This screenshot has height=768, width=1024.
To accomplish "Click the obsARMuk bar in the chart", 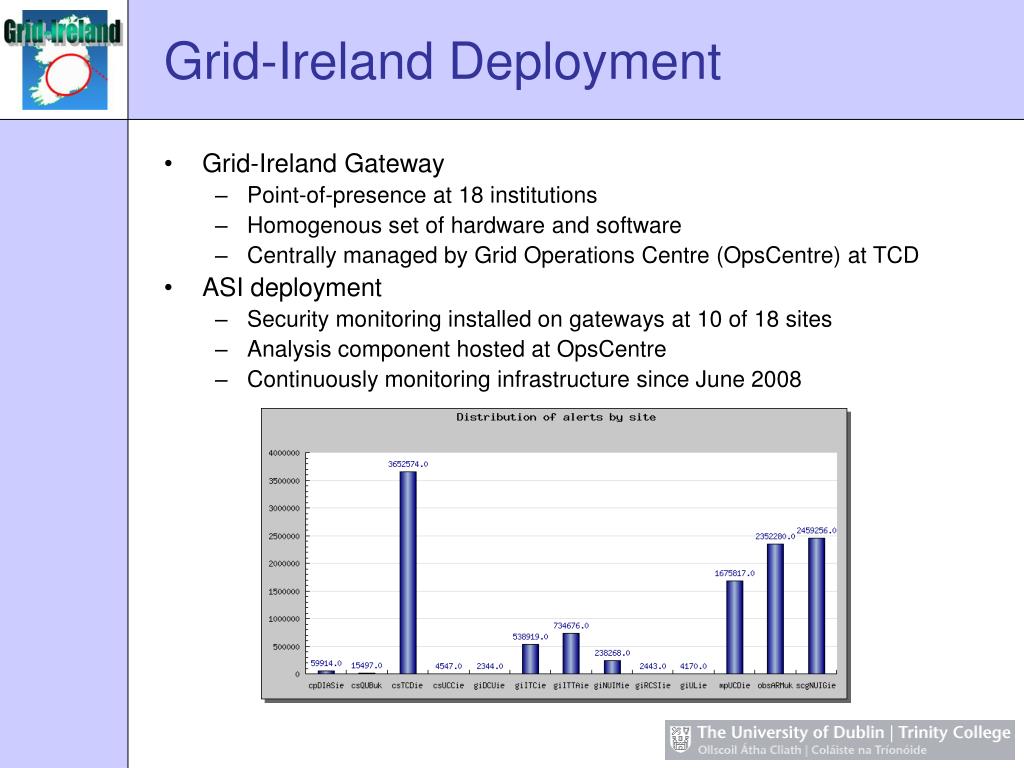I will [x=775, y=609].
